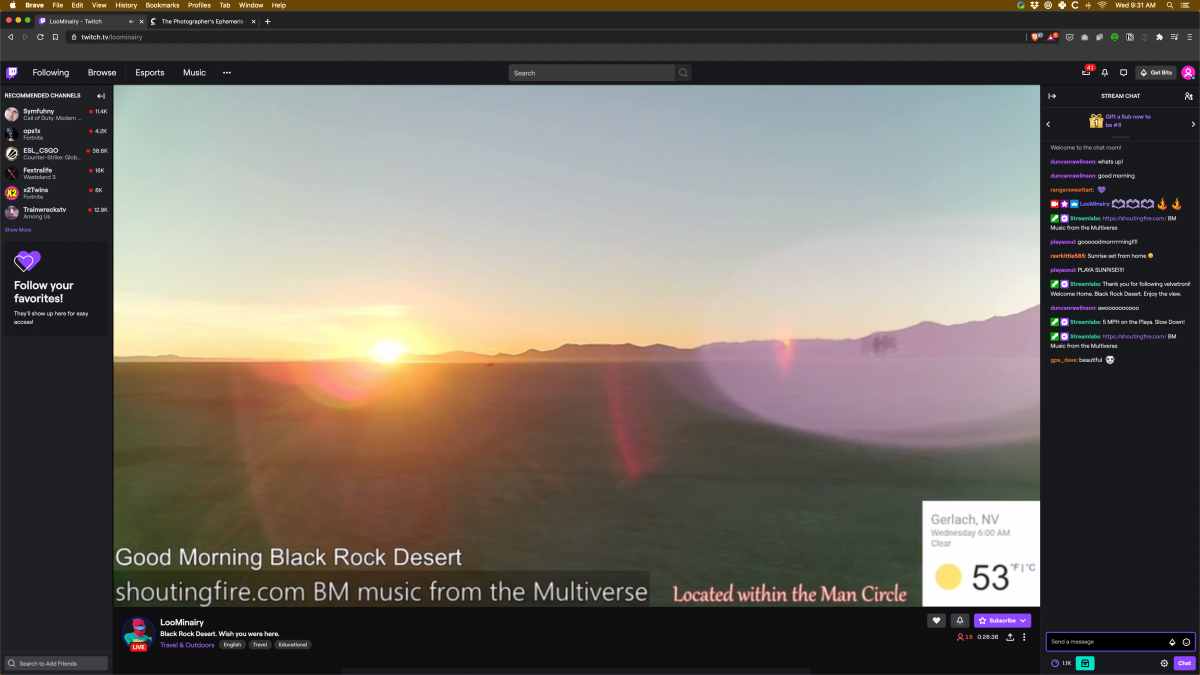Image resolution: width=1200 pixels, height=675 pixels.
Task: Open the chat users list icon
Action: (x=1188, y=96)
